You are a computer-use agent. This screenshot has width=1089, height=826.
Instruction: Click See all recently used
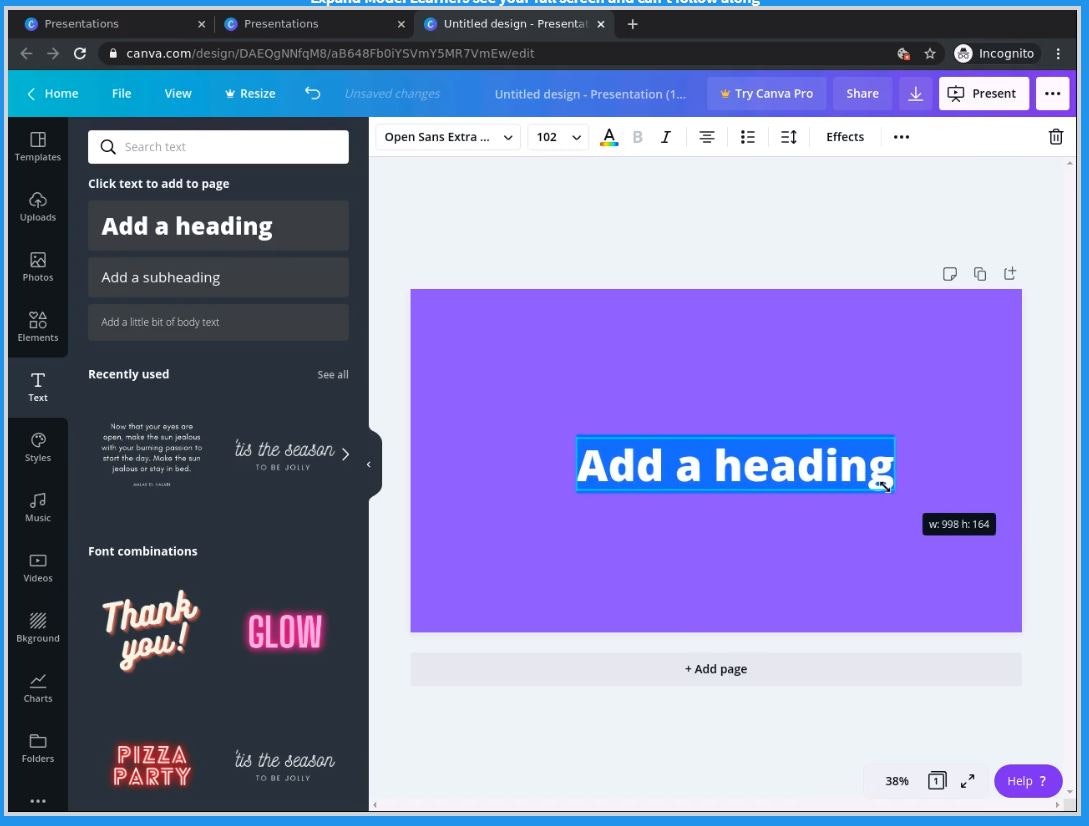click(333, 374)
